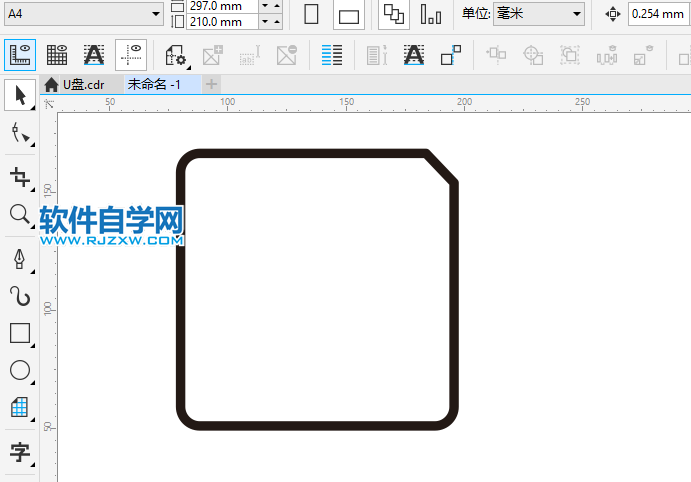
Task: Click the text columns icon
Action: 332,55
